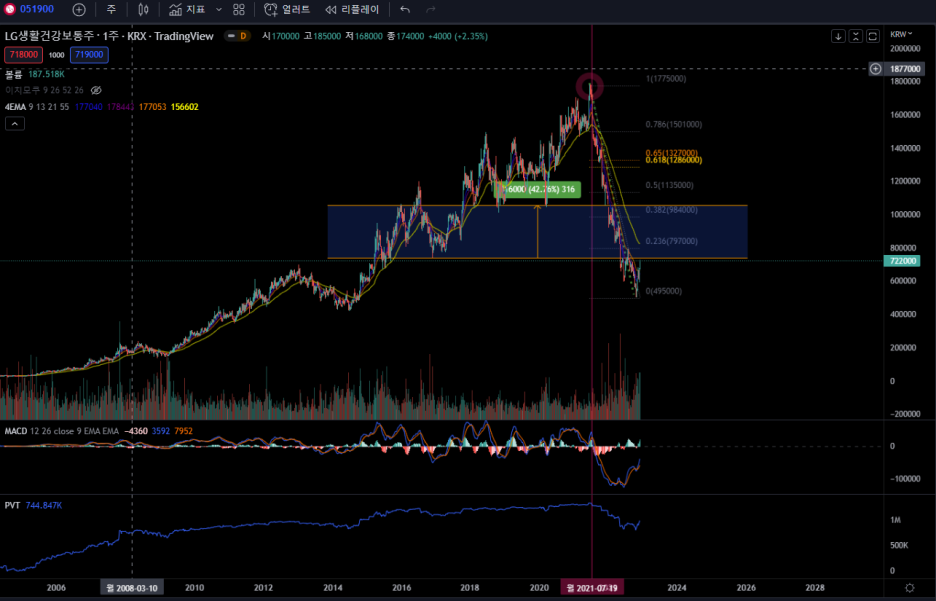
Task: Open the 지표 indicators dialog
Action: (187, 9)
